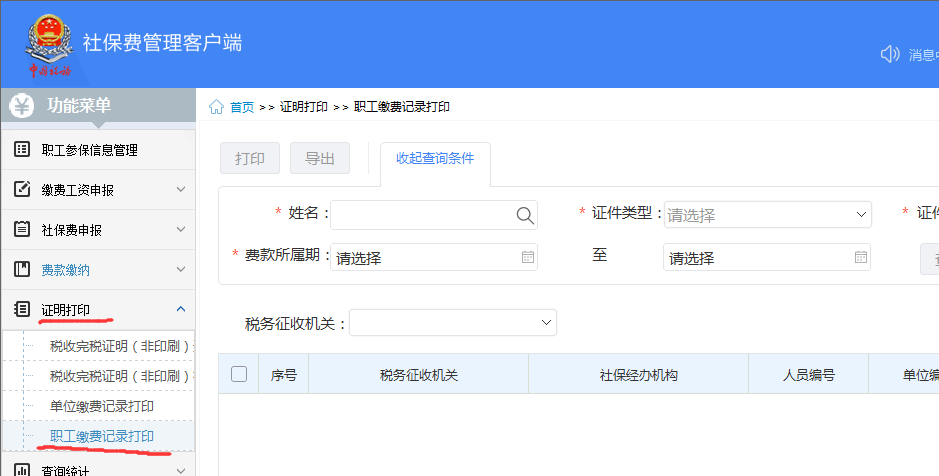Click the 打印 button

tap(250, 159)
